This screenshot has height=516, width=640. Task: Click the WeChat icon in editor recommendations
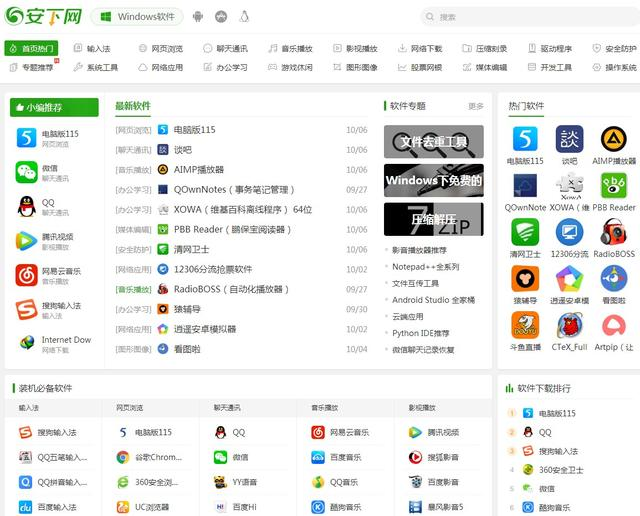tap(26, 172)
